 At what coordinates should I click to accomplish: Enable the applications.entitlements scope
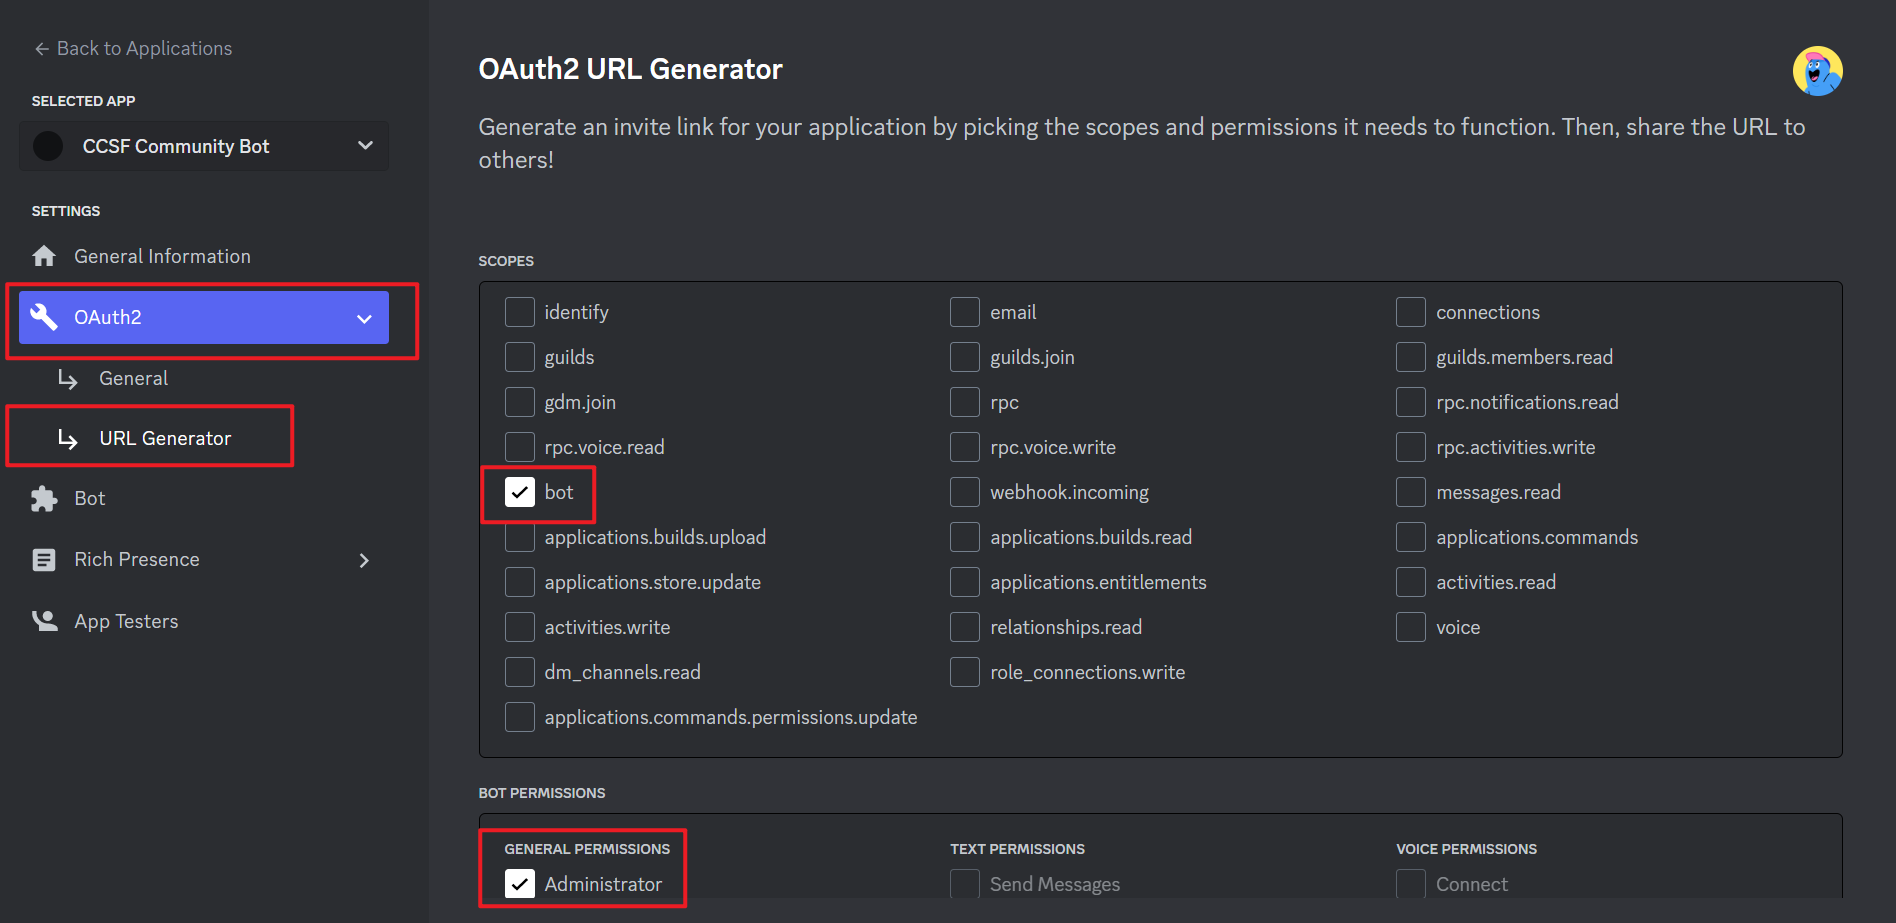965,582
